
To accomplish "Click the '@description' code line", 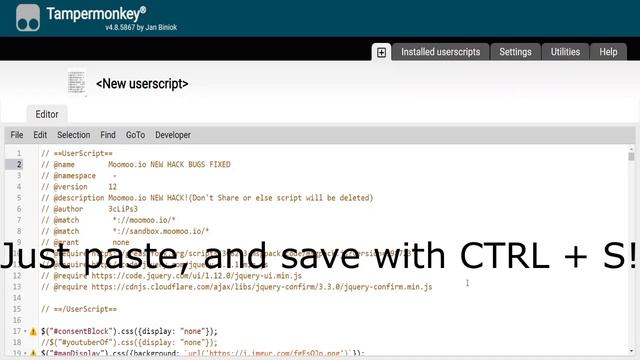I will (207, 198).
